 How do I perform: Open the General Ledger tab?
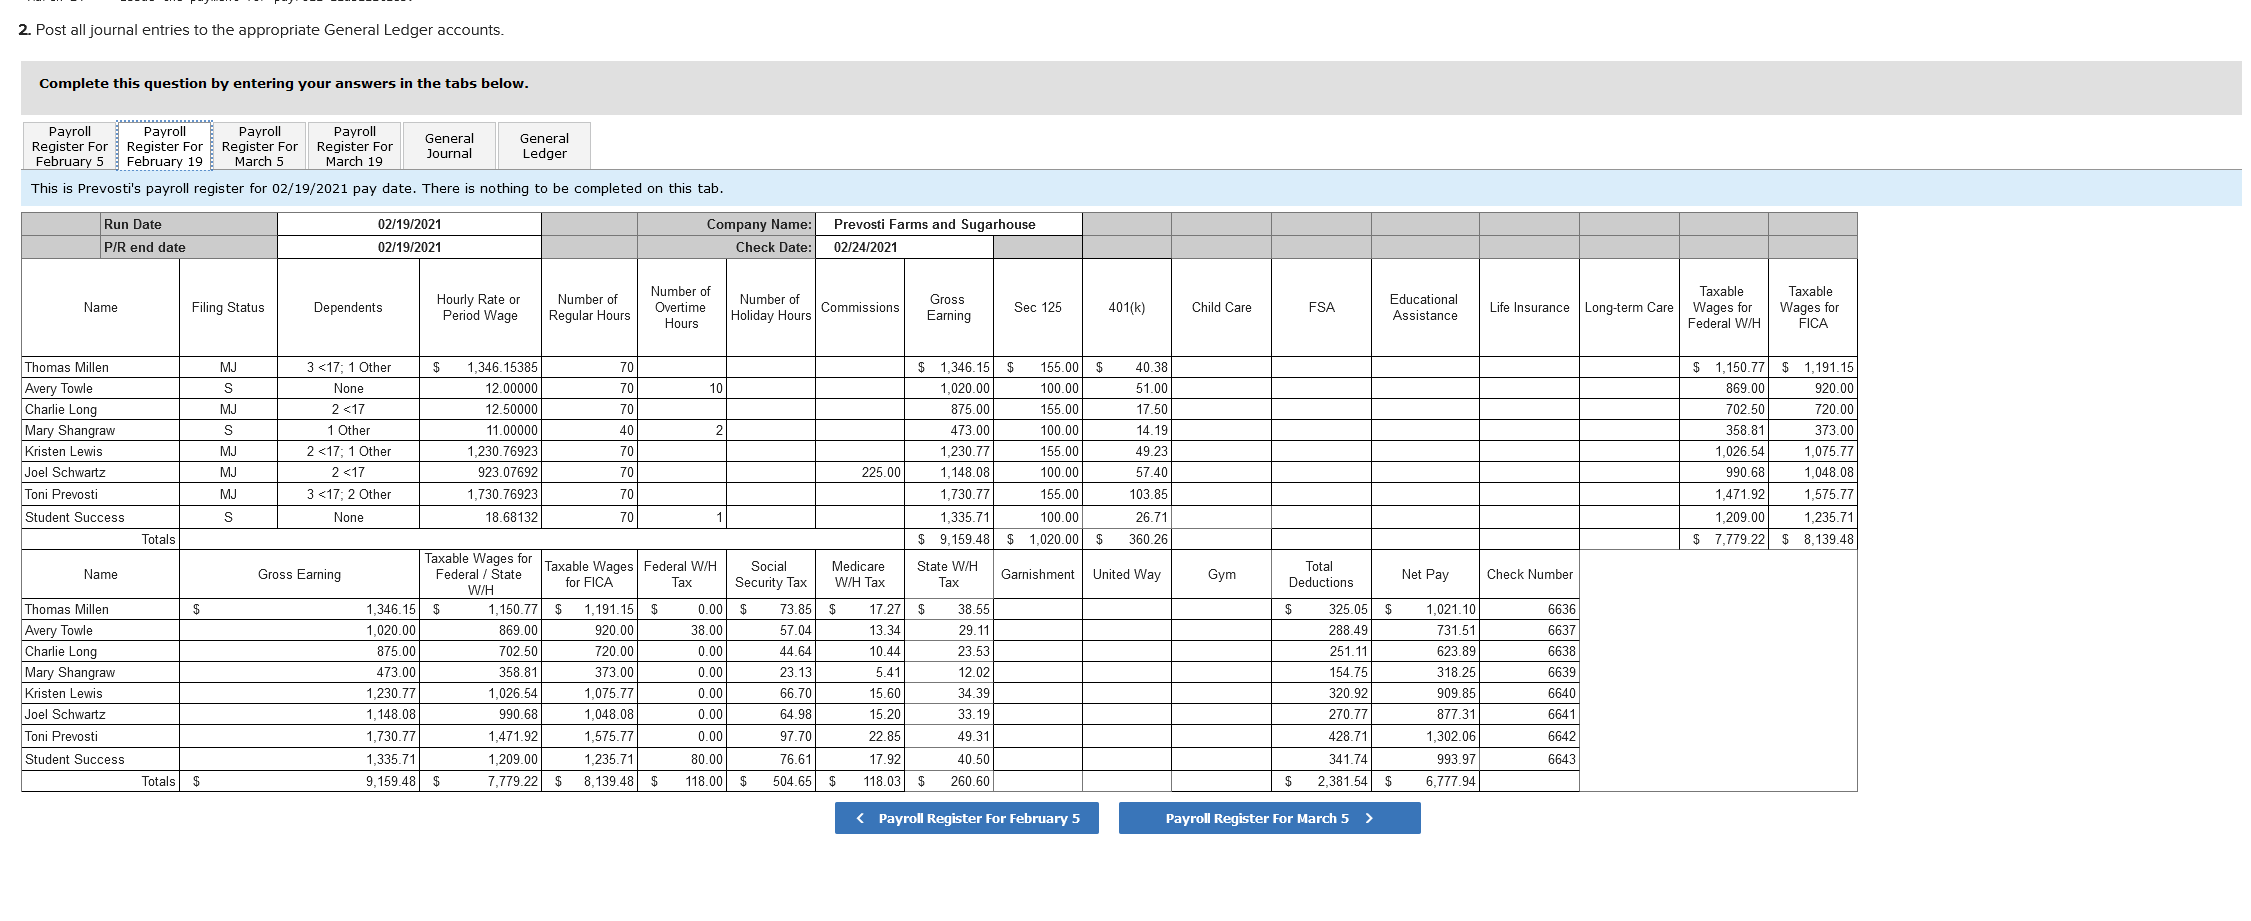coord(544,146)
